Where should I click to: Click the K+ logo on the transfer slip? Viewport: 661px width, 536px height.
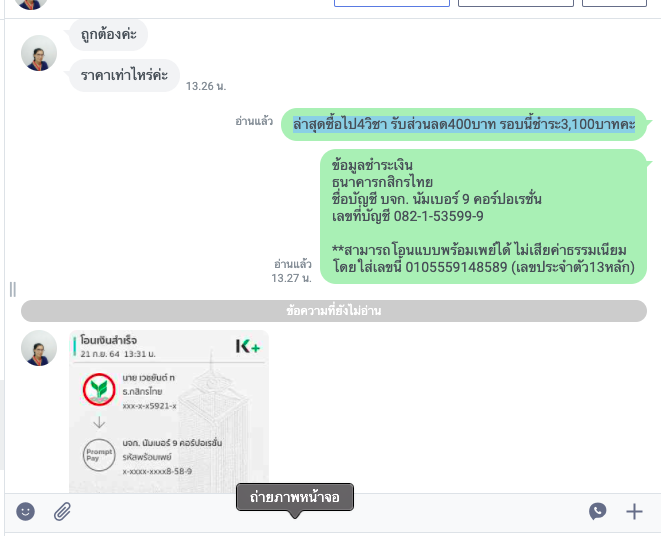(x=248, y=346)
